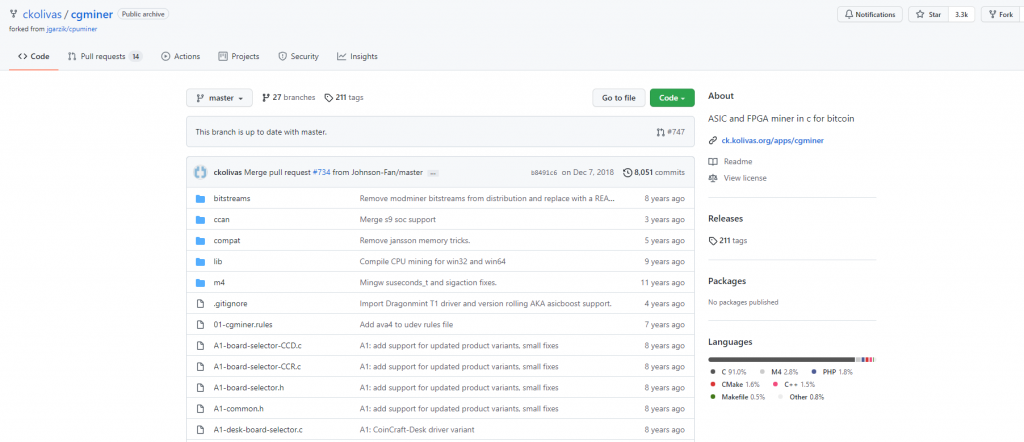Click the bitstreams folder icon
This screenshot has width=1024, height=442.
coord(200,198)
